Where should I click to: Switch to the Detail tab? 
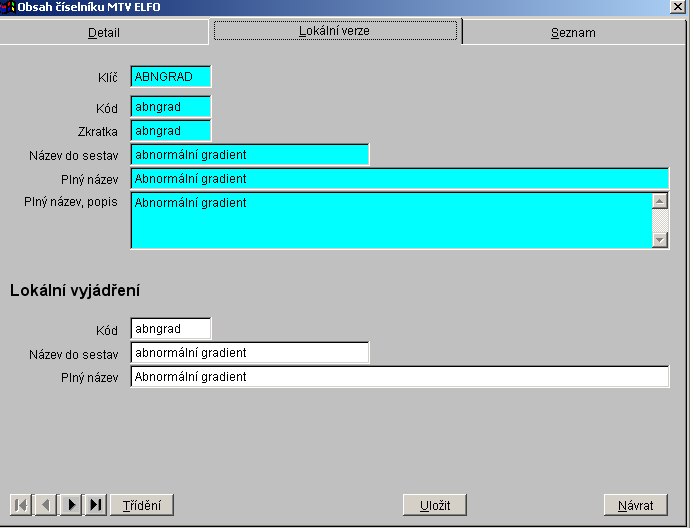pos(104,32)
